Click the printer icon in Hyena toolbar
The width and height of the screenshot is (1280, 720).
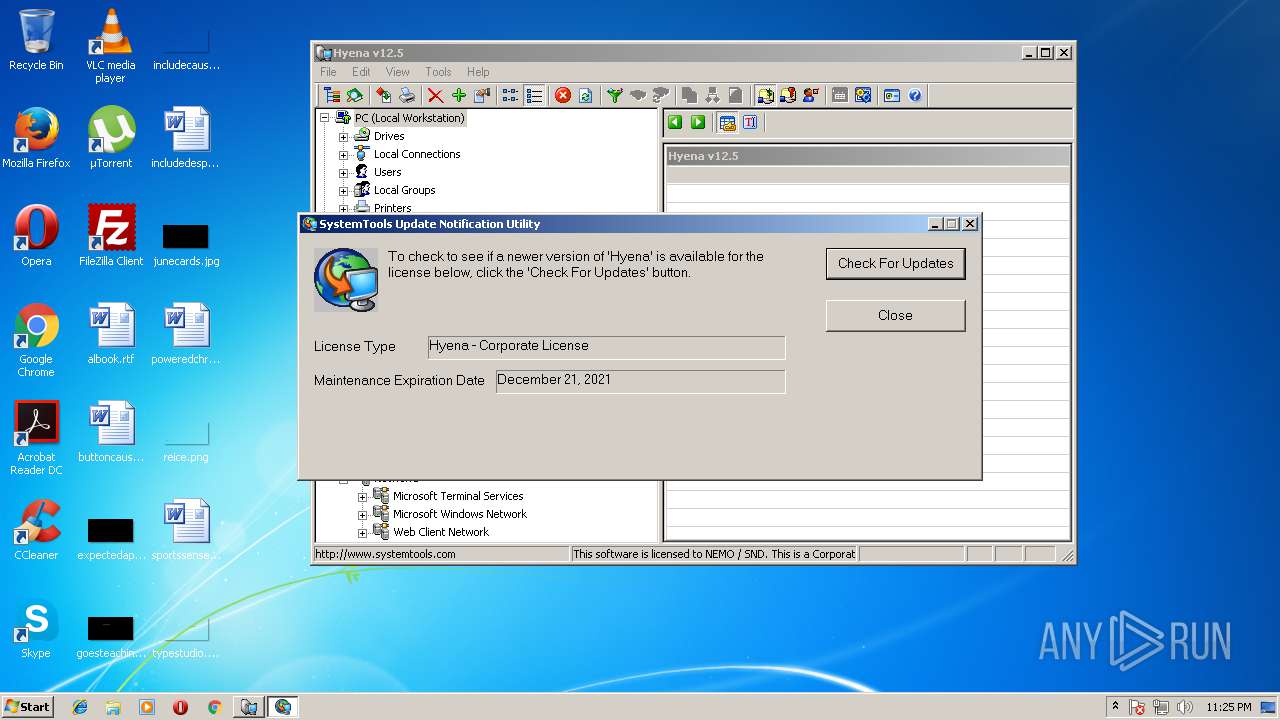[x=407, y=95]
